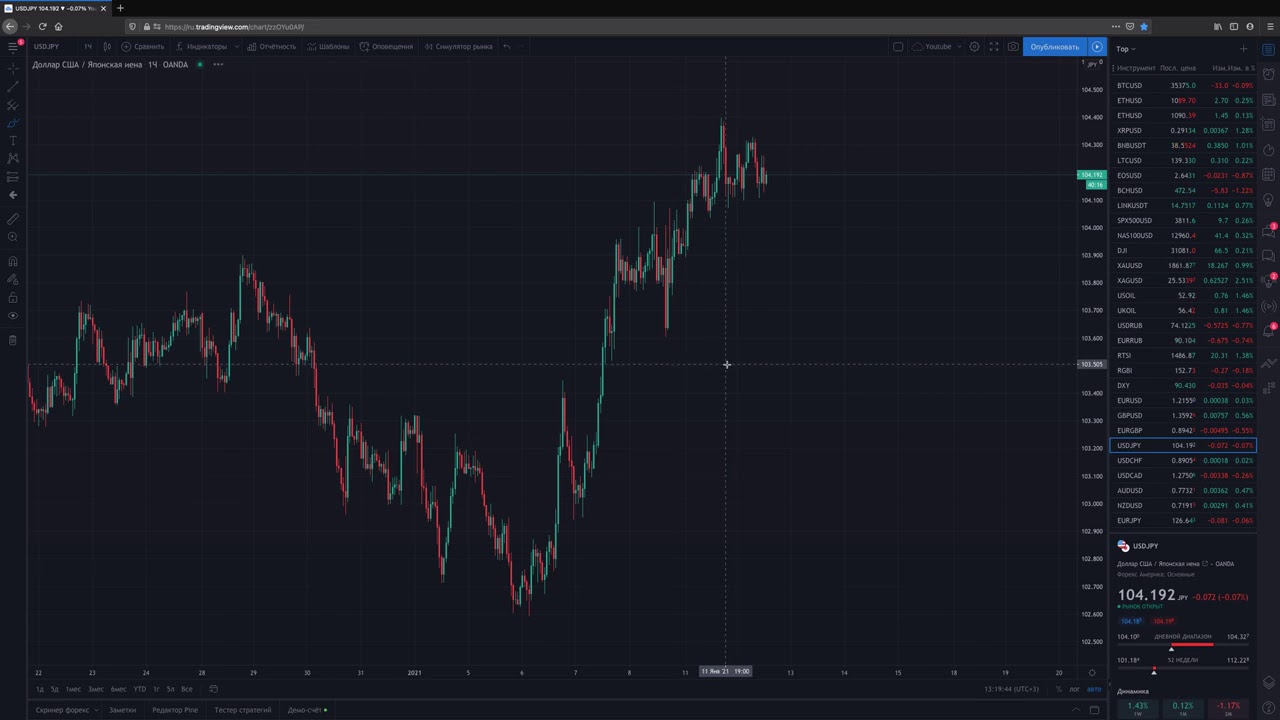The image size is (1280, 720).
Task: Select the text annotation tool
Action: point(13,141)
